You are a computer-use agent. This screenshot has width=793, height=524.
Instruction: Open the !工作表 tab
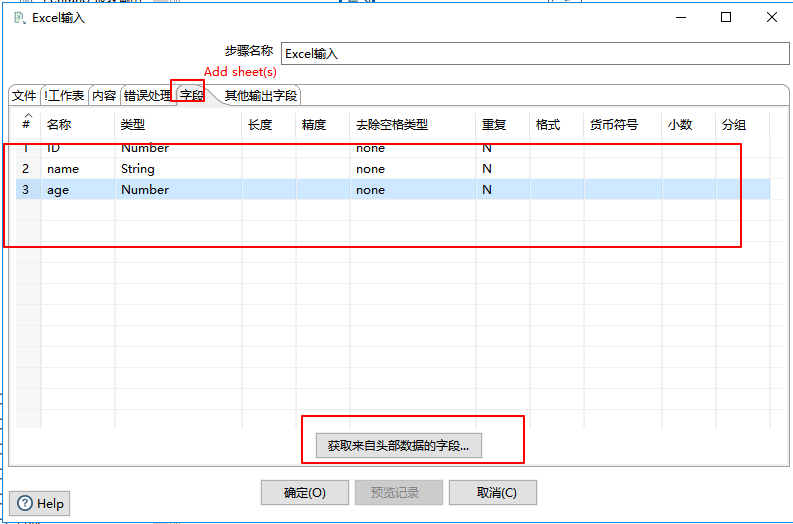point(64,96)
